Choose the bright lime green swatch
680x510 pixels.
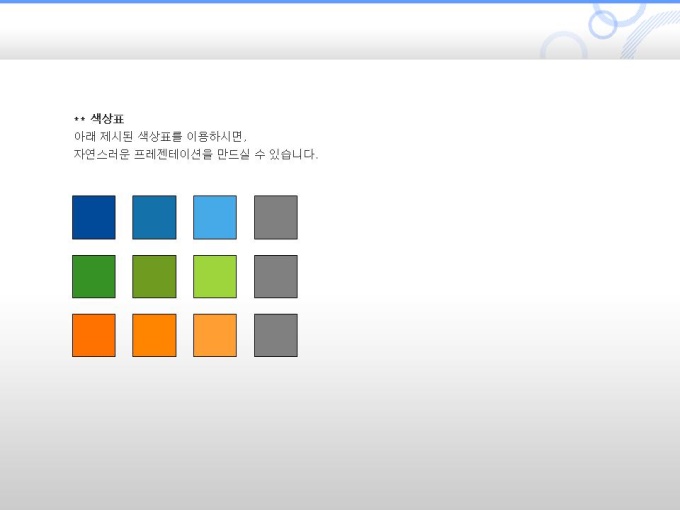(x=215, y=276)
